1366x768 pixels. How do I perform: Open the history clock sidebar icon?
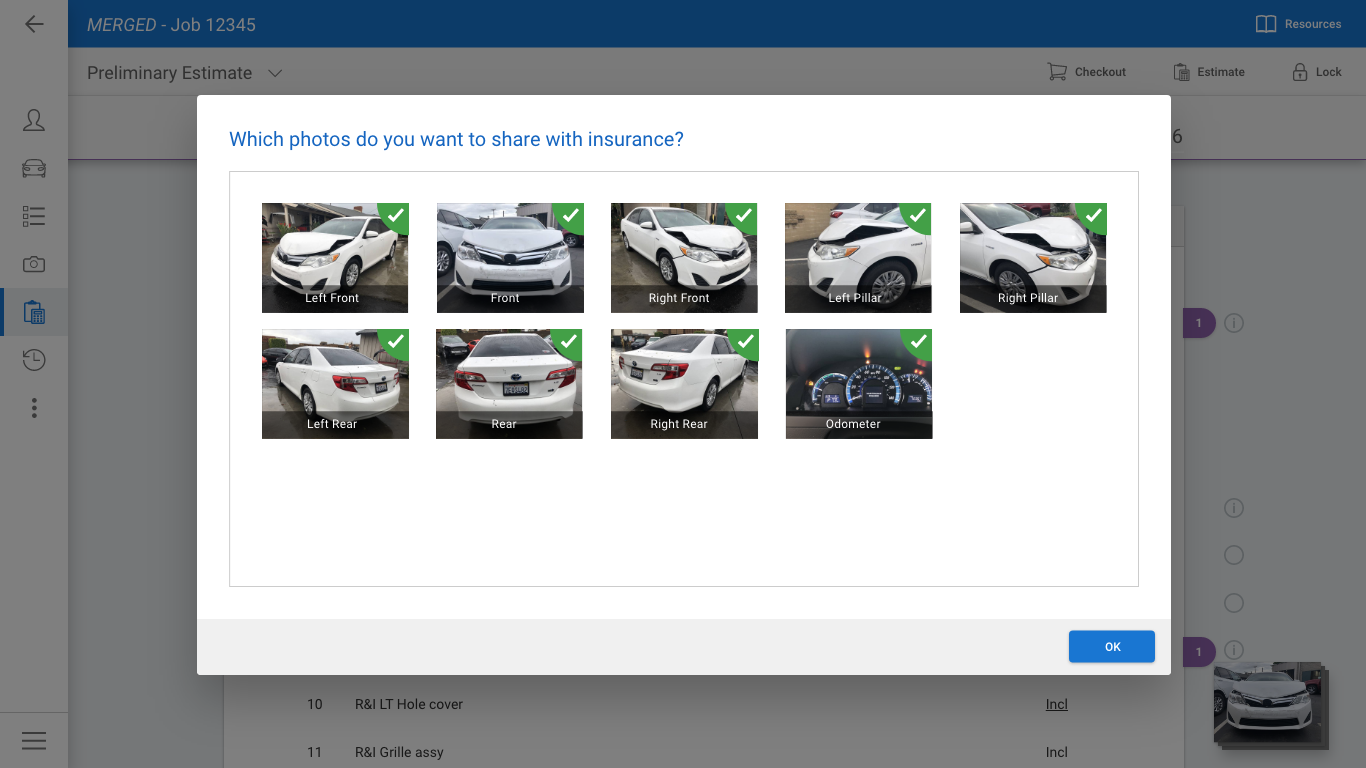34,360
